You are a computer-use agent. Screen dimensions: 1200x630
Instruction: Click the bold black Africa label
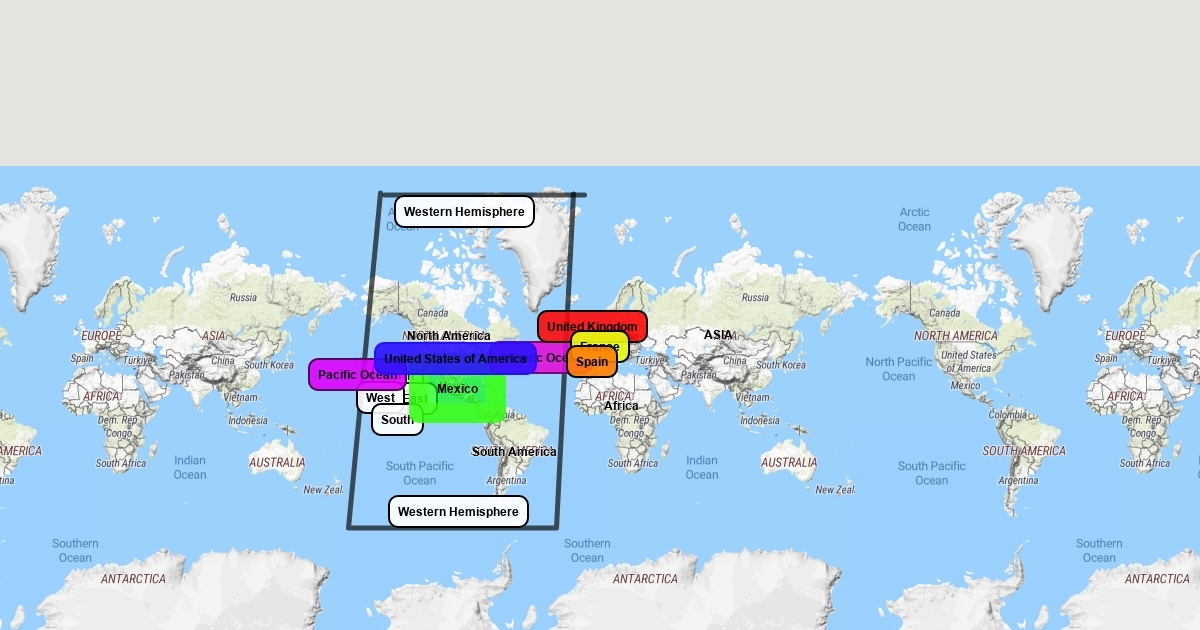621,406
